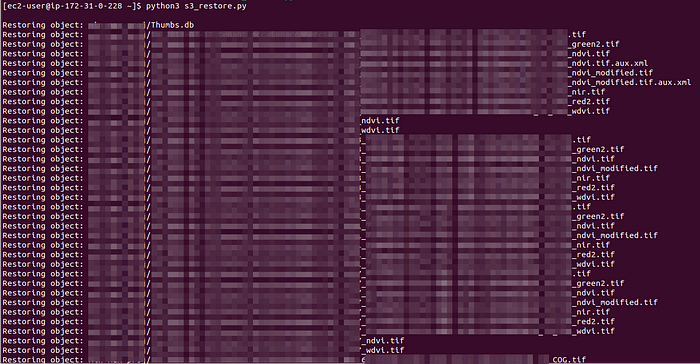Click "Restoring object:" on the COG.tif line
The height and width of the screenshot is (364, 700).
(x=43, y=360)
